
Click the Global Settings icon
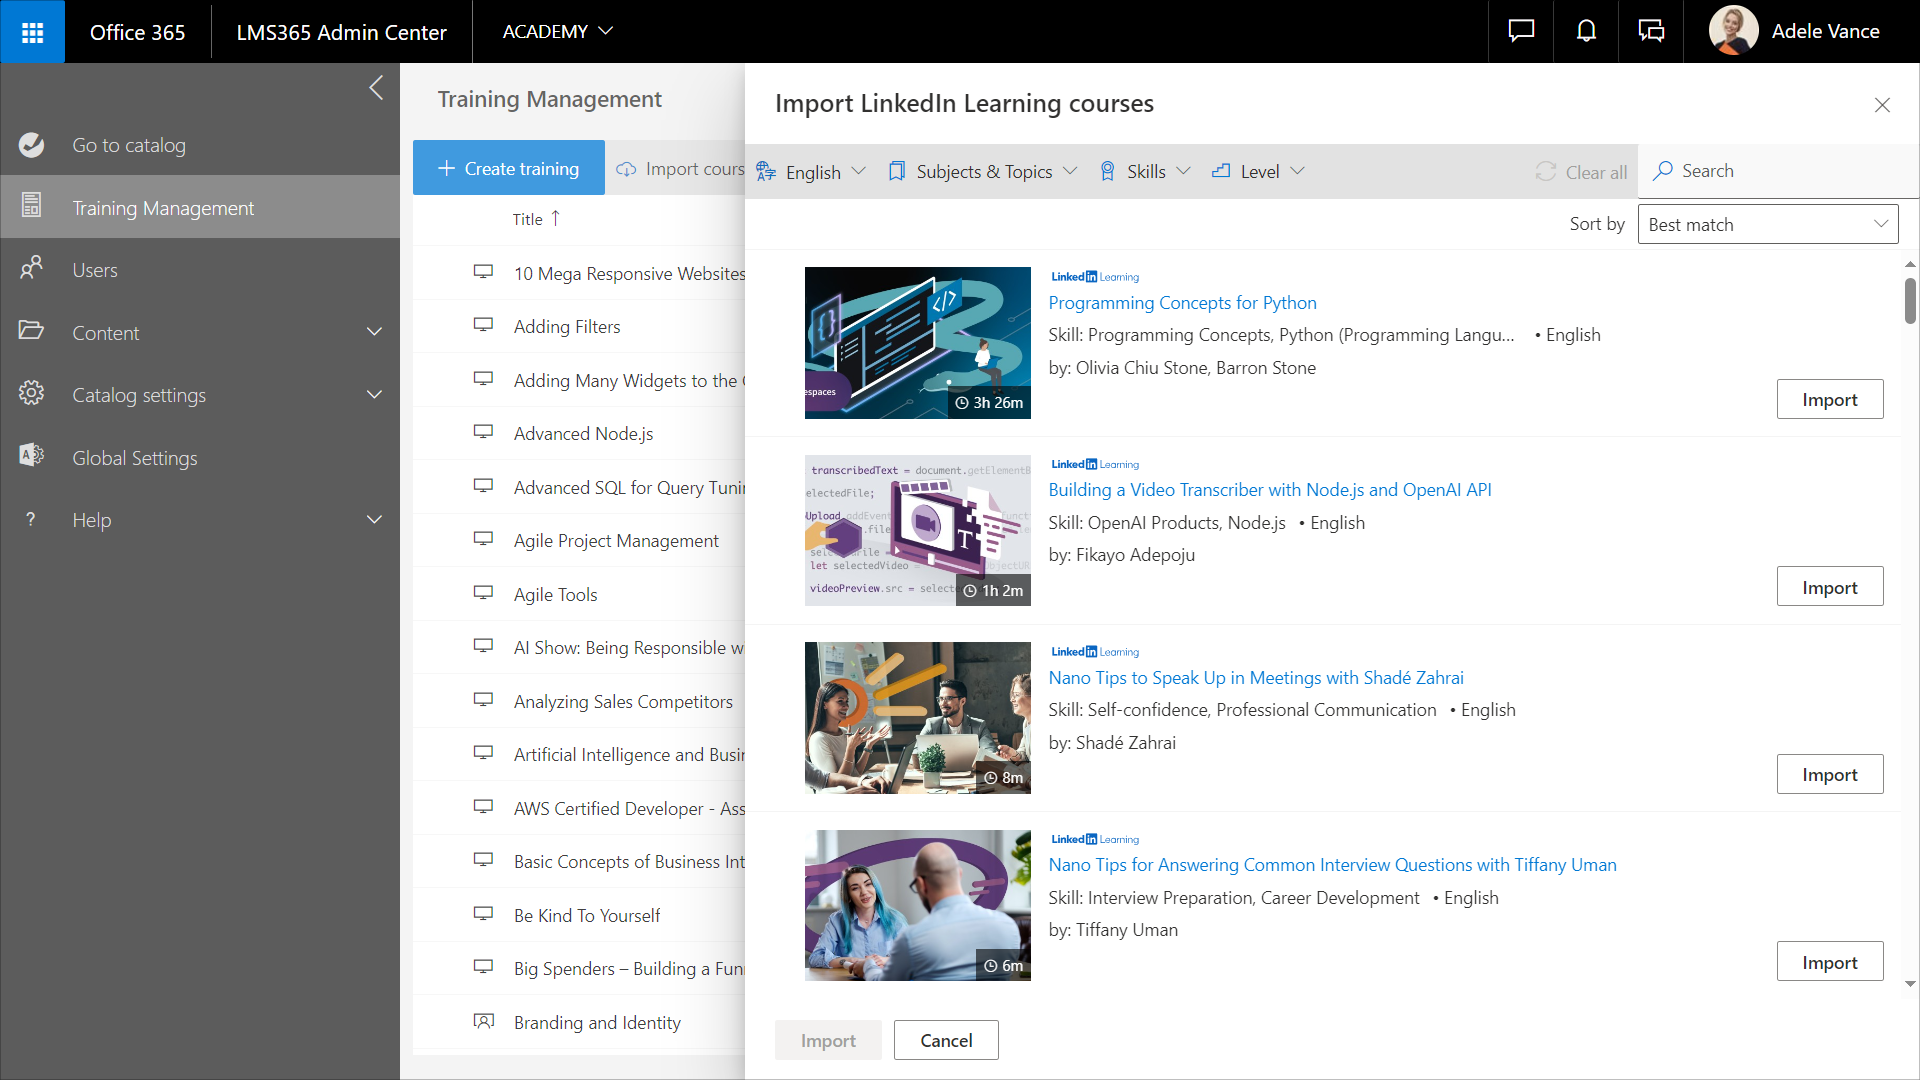32,456
